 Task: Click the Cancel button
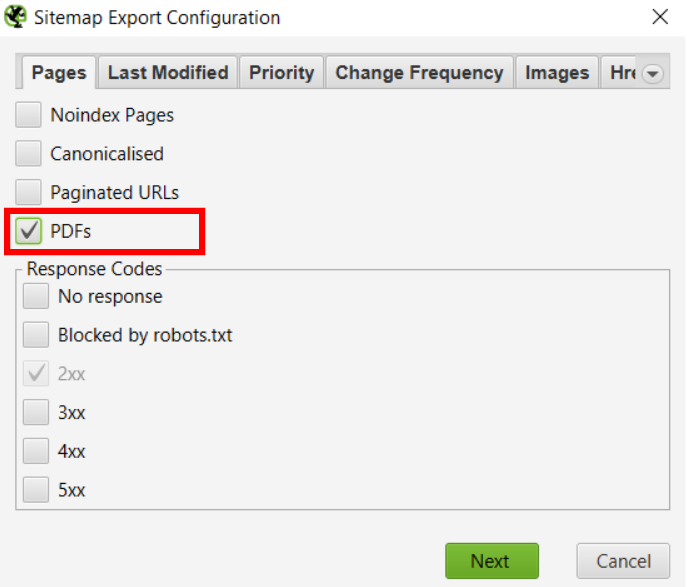[x=623, y=561]
